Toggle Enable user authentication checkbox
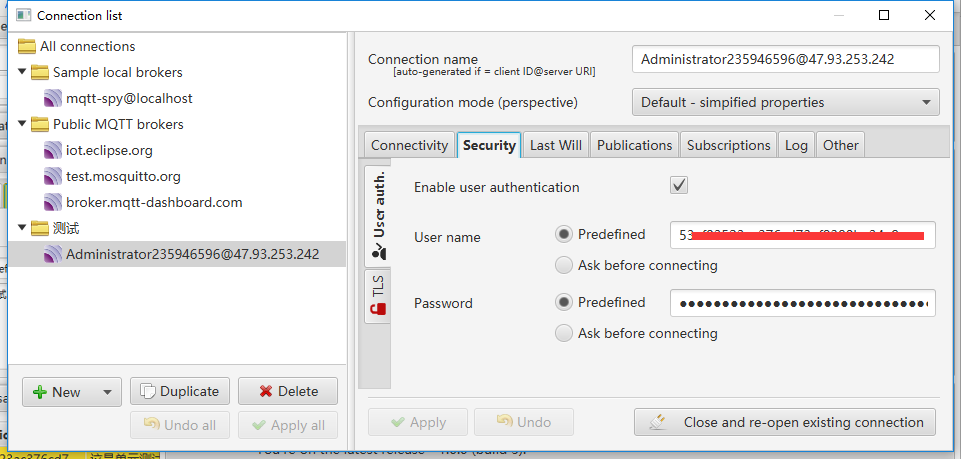 coord(678,185)
